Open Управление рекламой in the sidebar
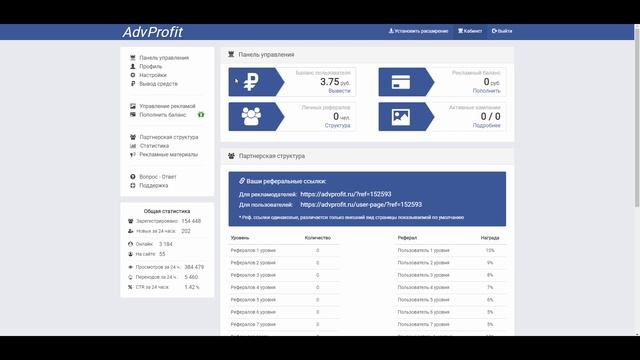 pos(167,106)
